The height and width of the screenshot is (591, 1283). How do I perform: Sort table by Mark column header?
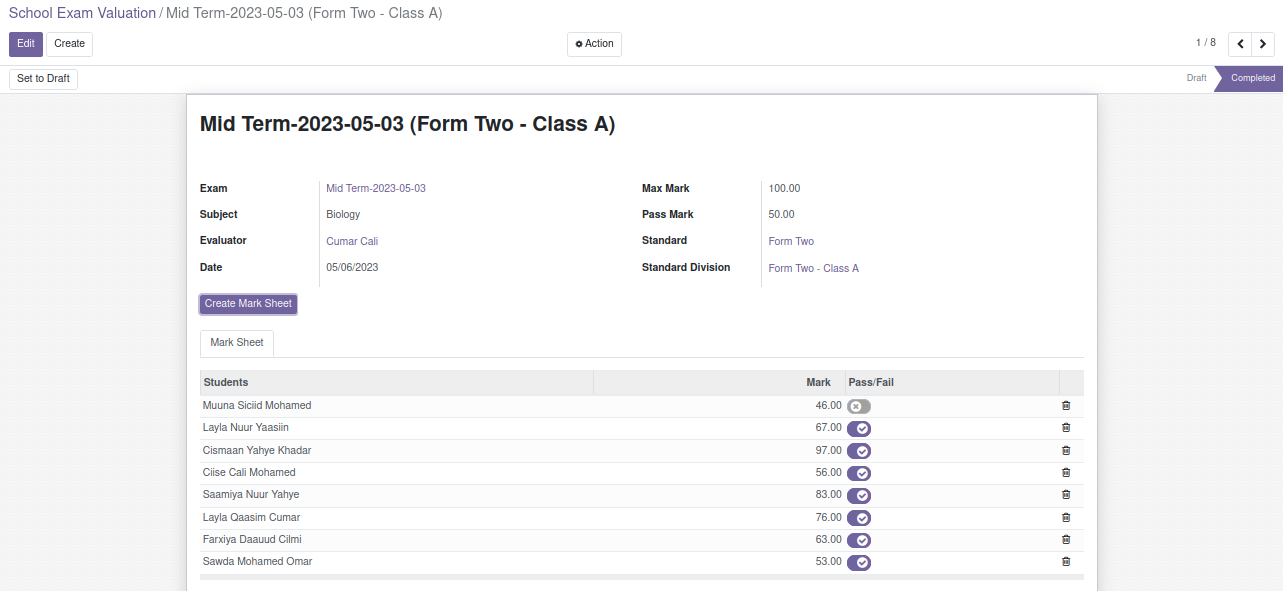(818, 383)
